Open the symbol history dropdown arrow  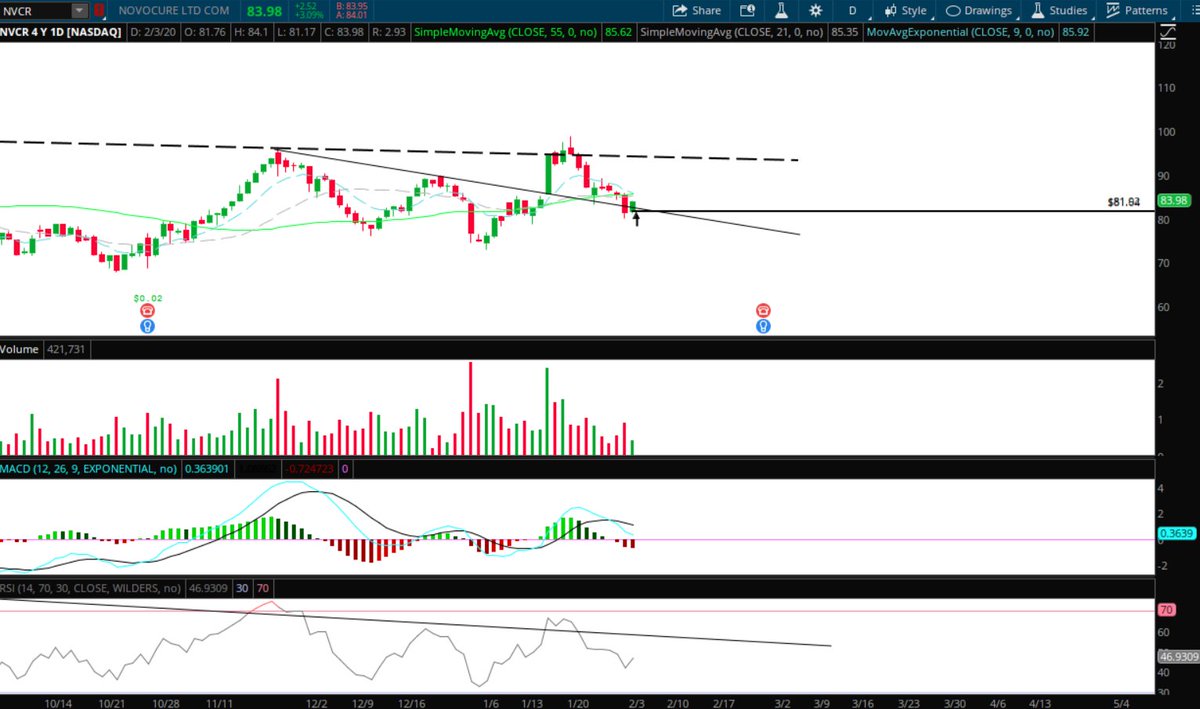(x=79, y=10)
